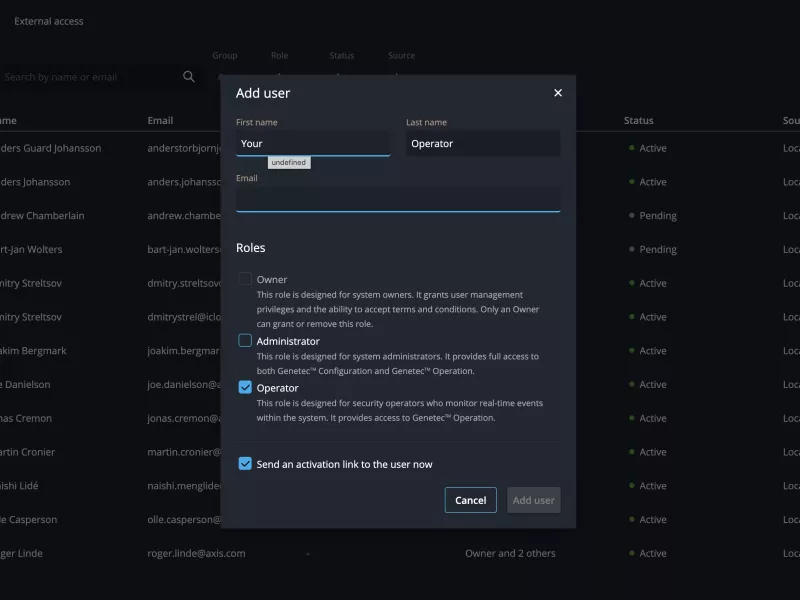The image size is (800, 600).
Task: Click the Add user button
Action: coord(533,500)
